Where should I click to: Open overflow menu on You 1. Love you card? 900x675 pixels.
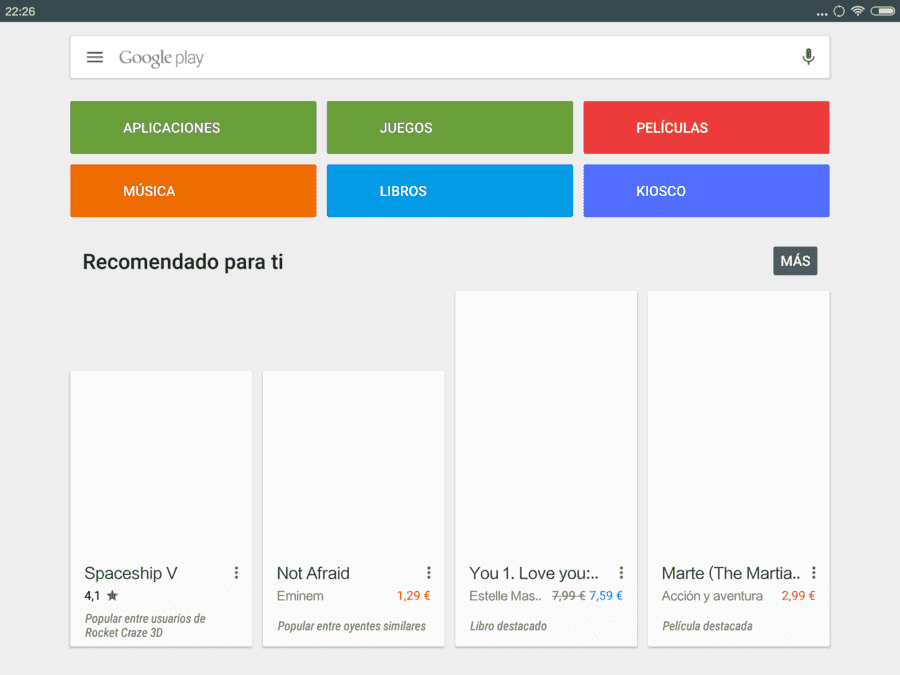coord(621,572)
